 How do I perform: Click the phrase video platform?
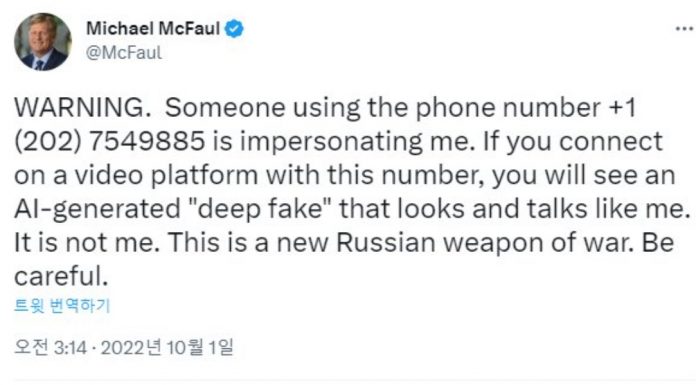click(166, 175)
